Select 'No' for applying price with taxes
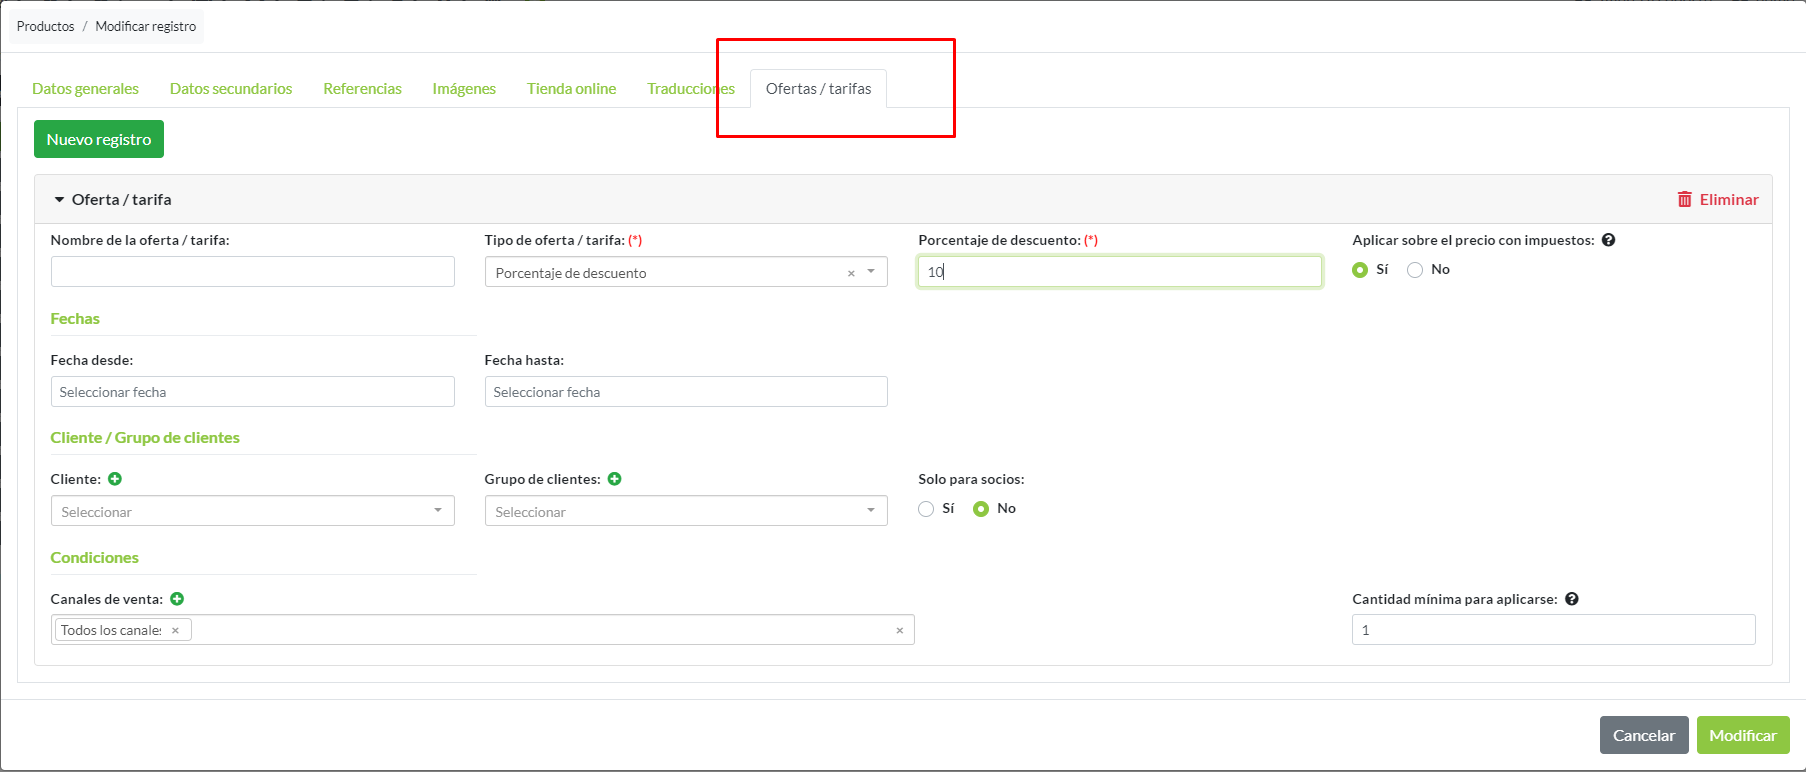Screen dimensions: 1806x772 pos(1415,270)
